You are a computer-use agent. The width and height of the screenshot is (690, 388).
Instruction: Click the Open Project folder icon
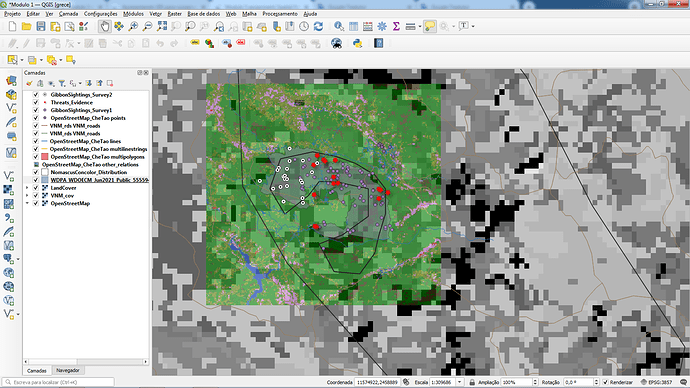[x=26, y=26]
